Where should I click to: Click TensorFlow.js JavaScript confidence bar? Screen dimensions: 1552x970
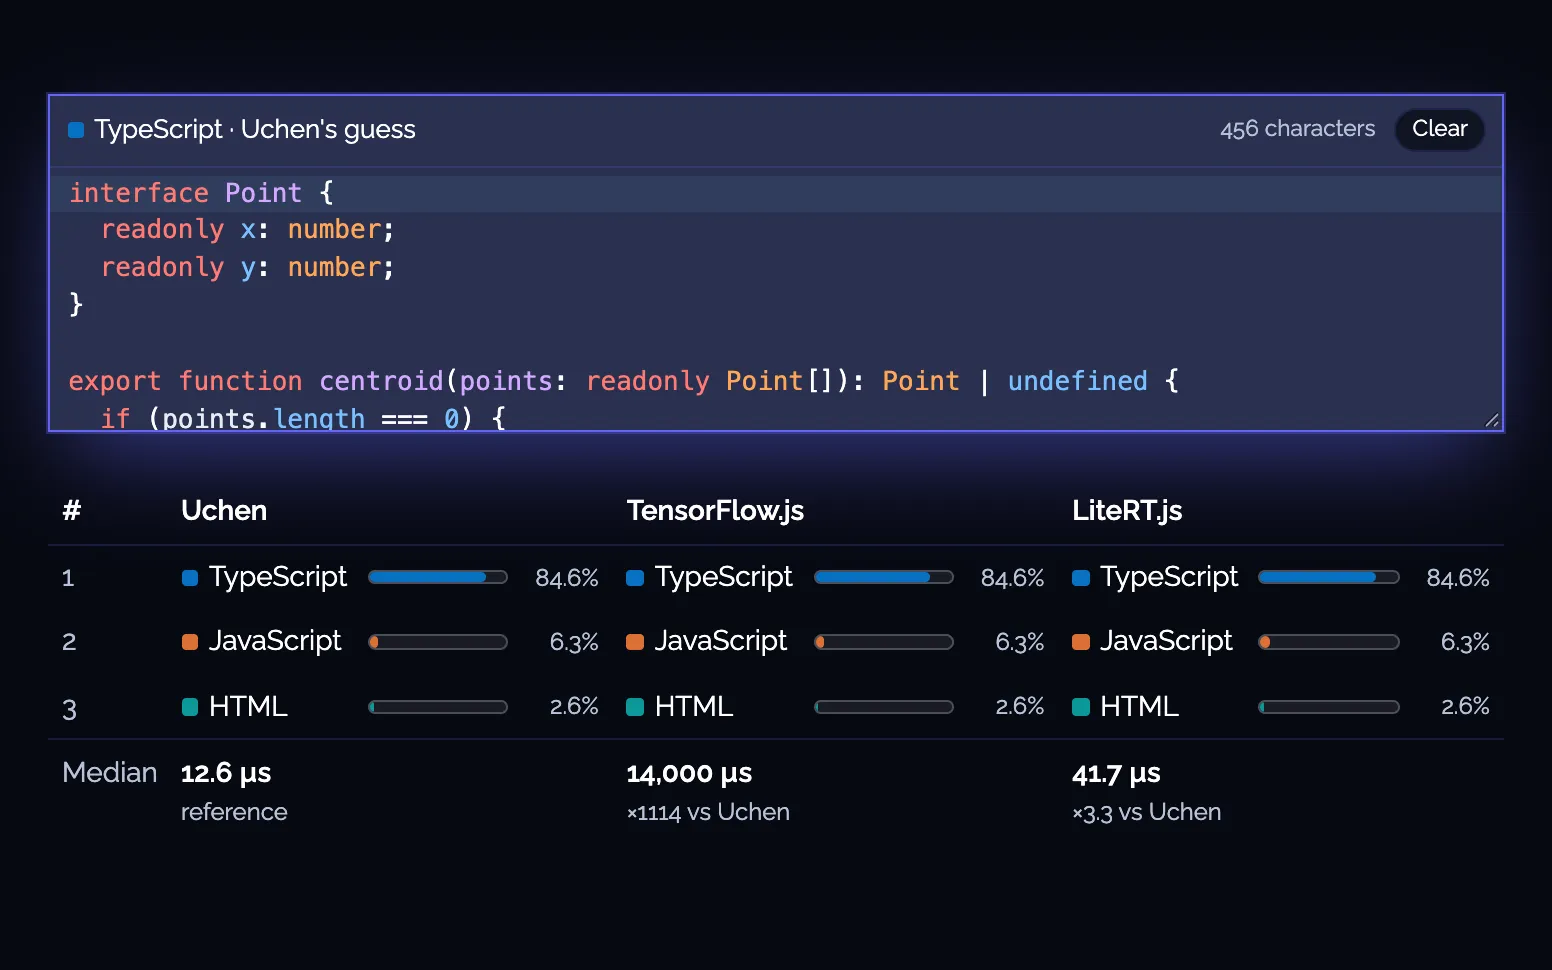[884, 642]
